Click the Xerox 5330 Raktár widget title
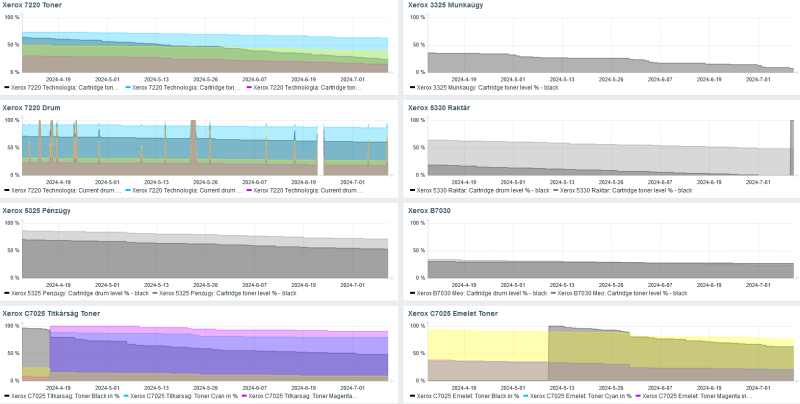 coord(439,108)
